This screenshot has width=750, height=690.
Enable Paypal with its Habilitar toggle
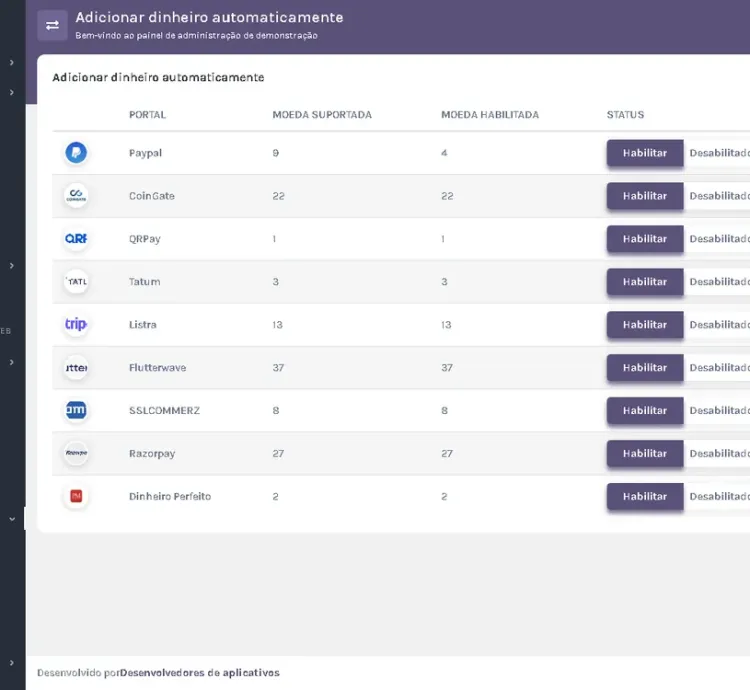[644, 153]
